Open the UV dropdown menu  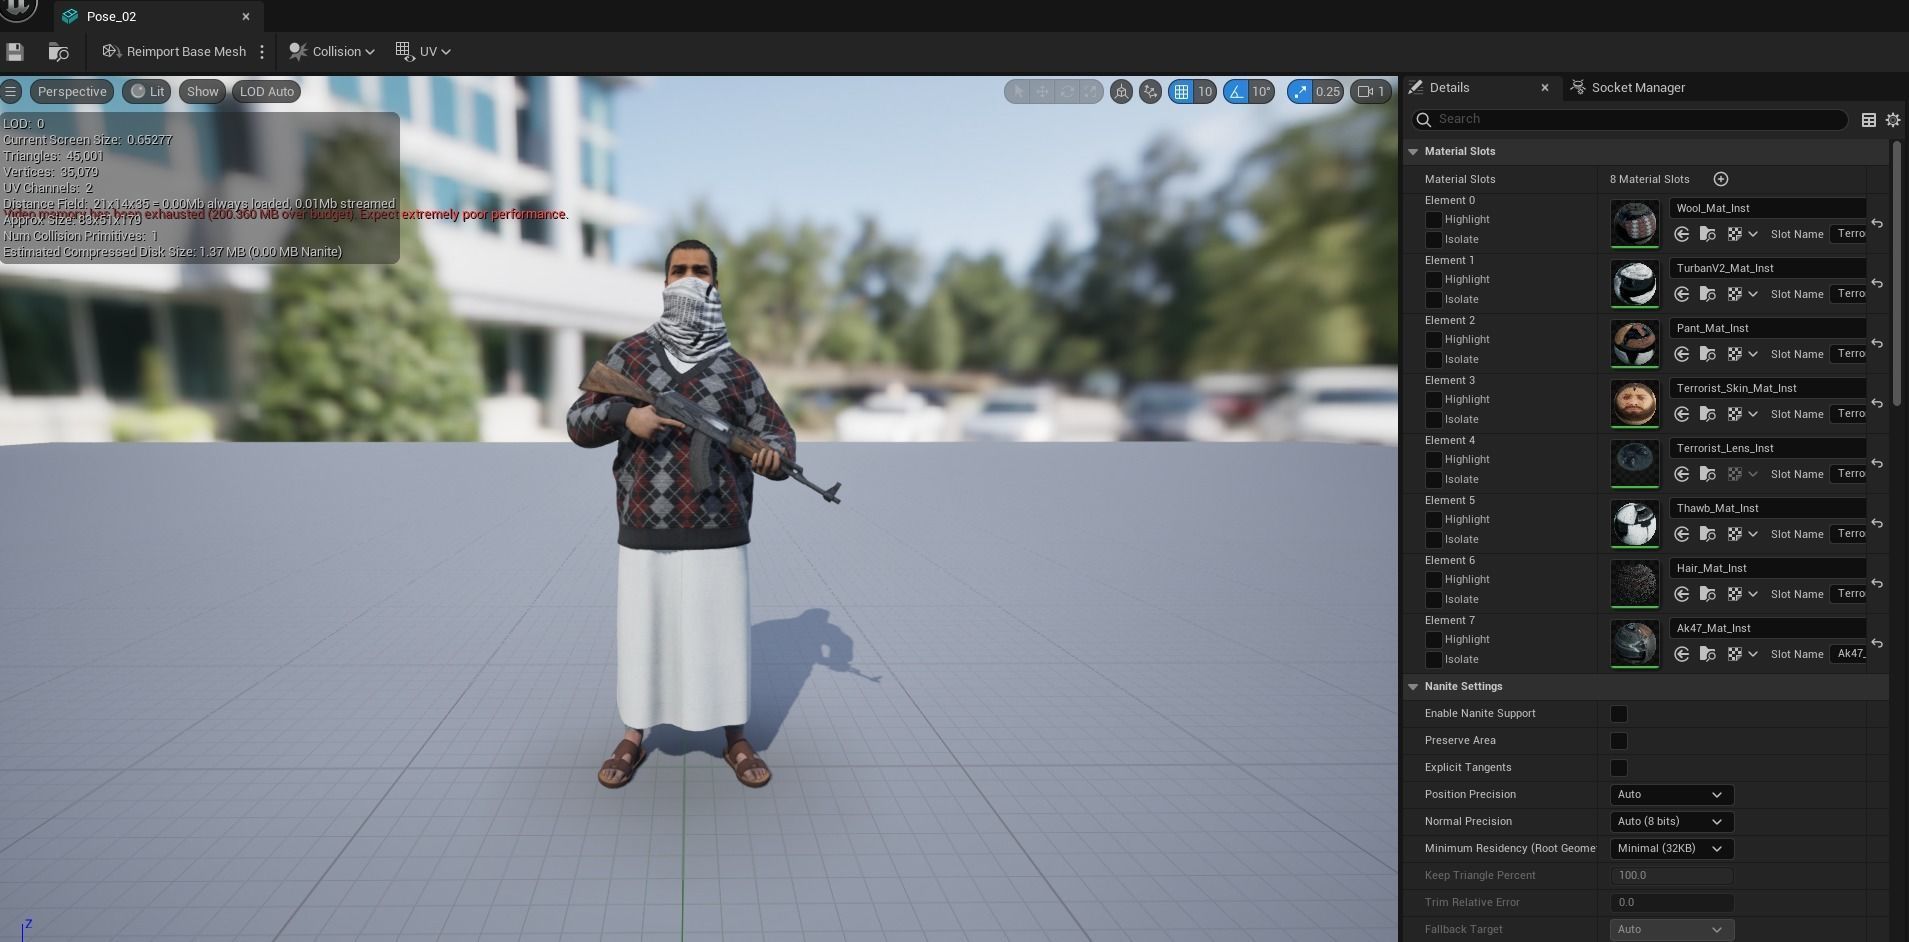point(423,51)
